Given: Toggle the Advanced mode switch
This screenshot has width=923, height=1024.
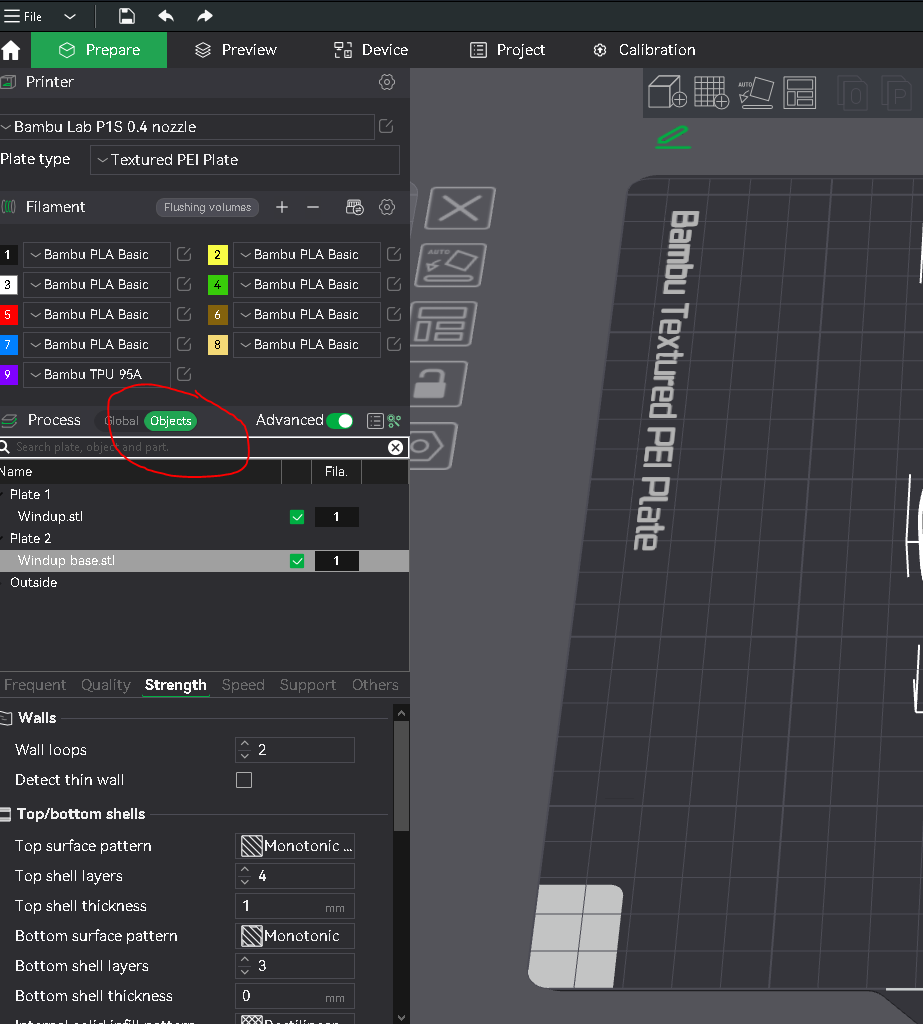Looking at the screenshot, I should coord(339,421).
